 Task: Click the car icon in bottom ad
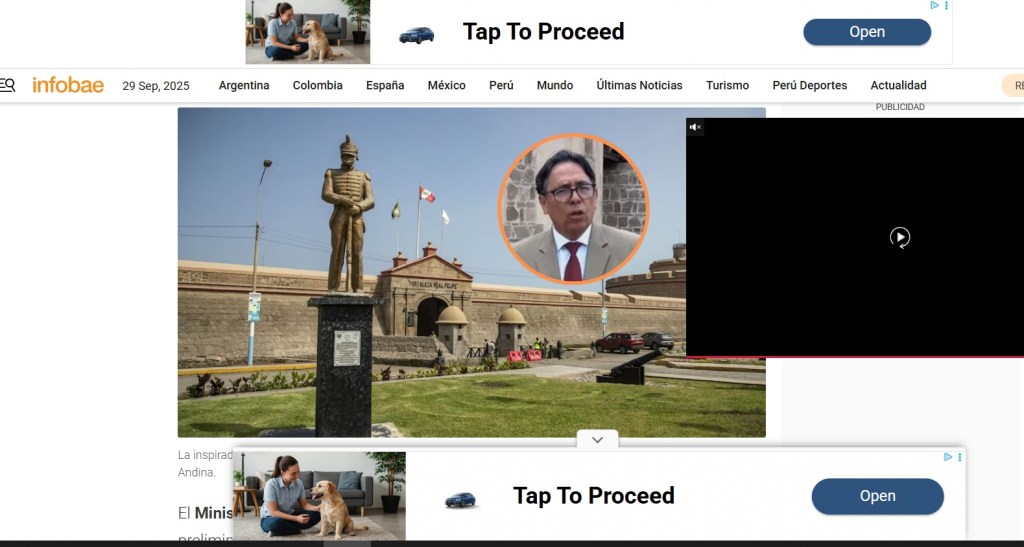coord(461,499)
